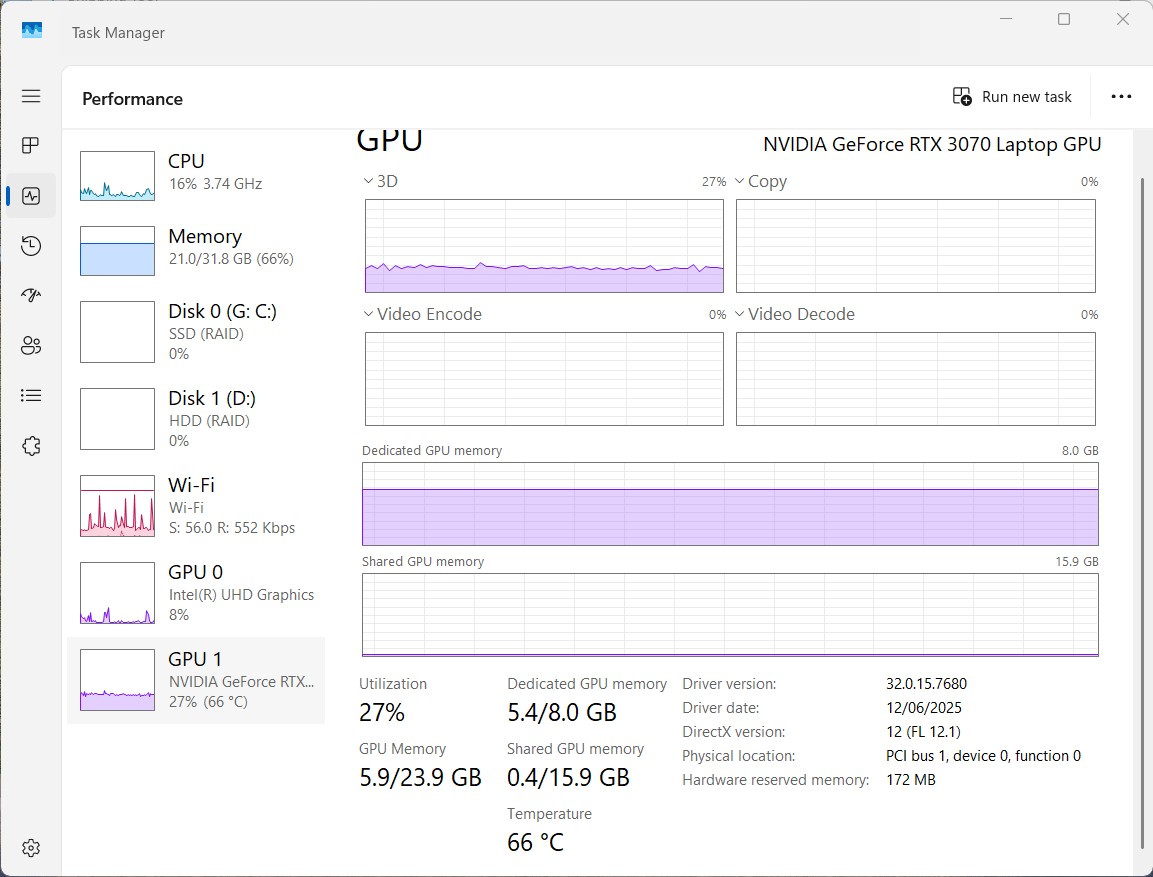This screenshot has height=877, width=1153.
Task: Click the Copy usage graph
Action: [915, 246]
